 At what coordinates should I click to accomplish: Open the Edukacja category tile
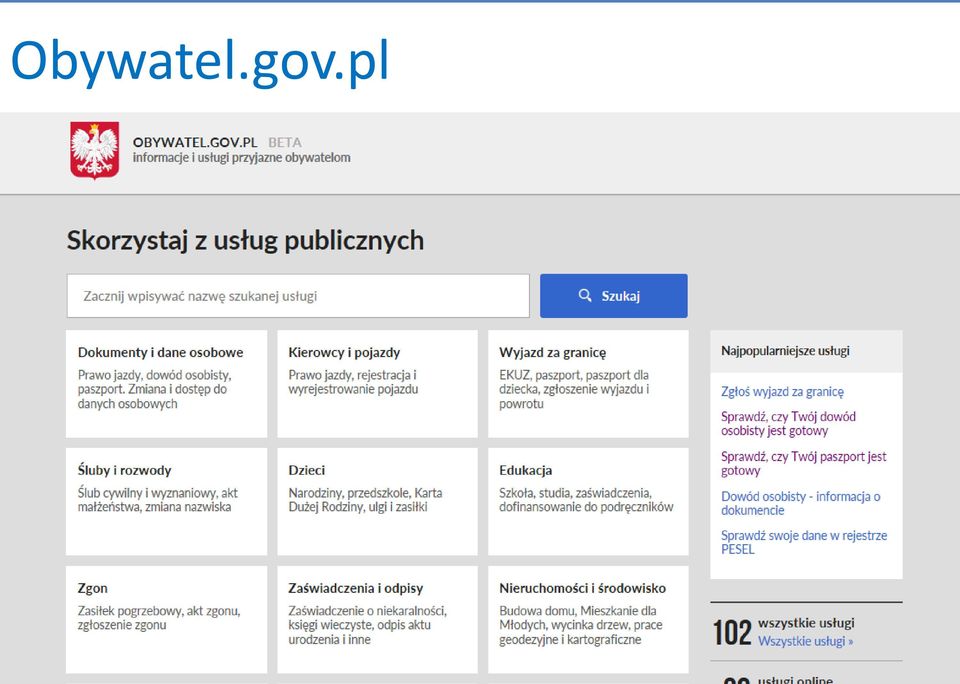(x=588, y=502)
